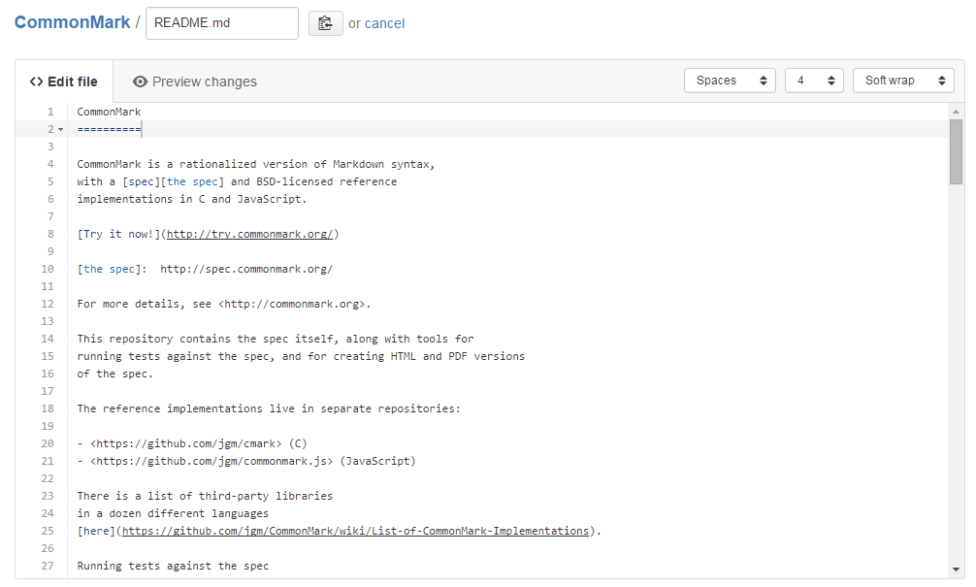Place cursor on 'CommonMark' heading text line 1
Screen dimensions: 976x587
pos(109,112)
